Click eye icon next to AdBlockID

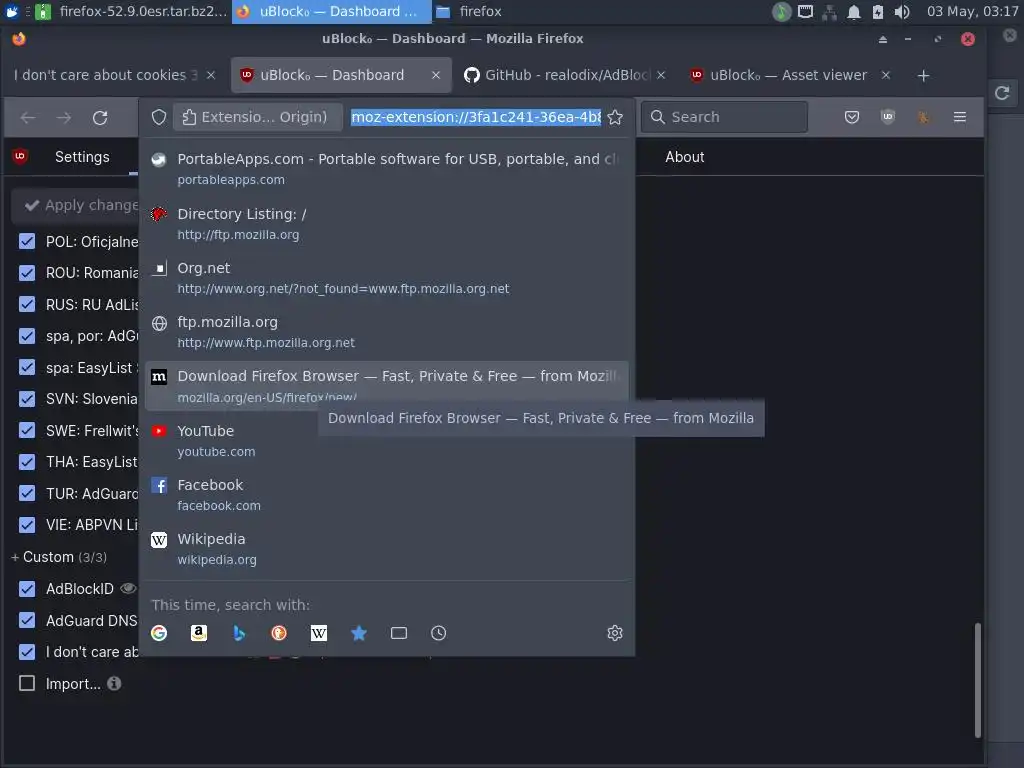click(x=128, y=588)
